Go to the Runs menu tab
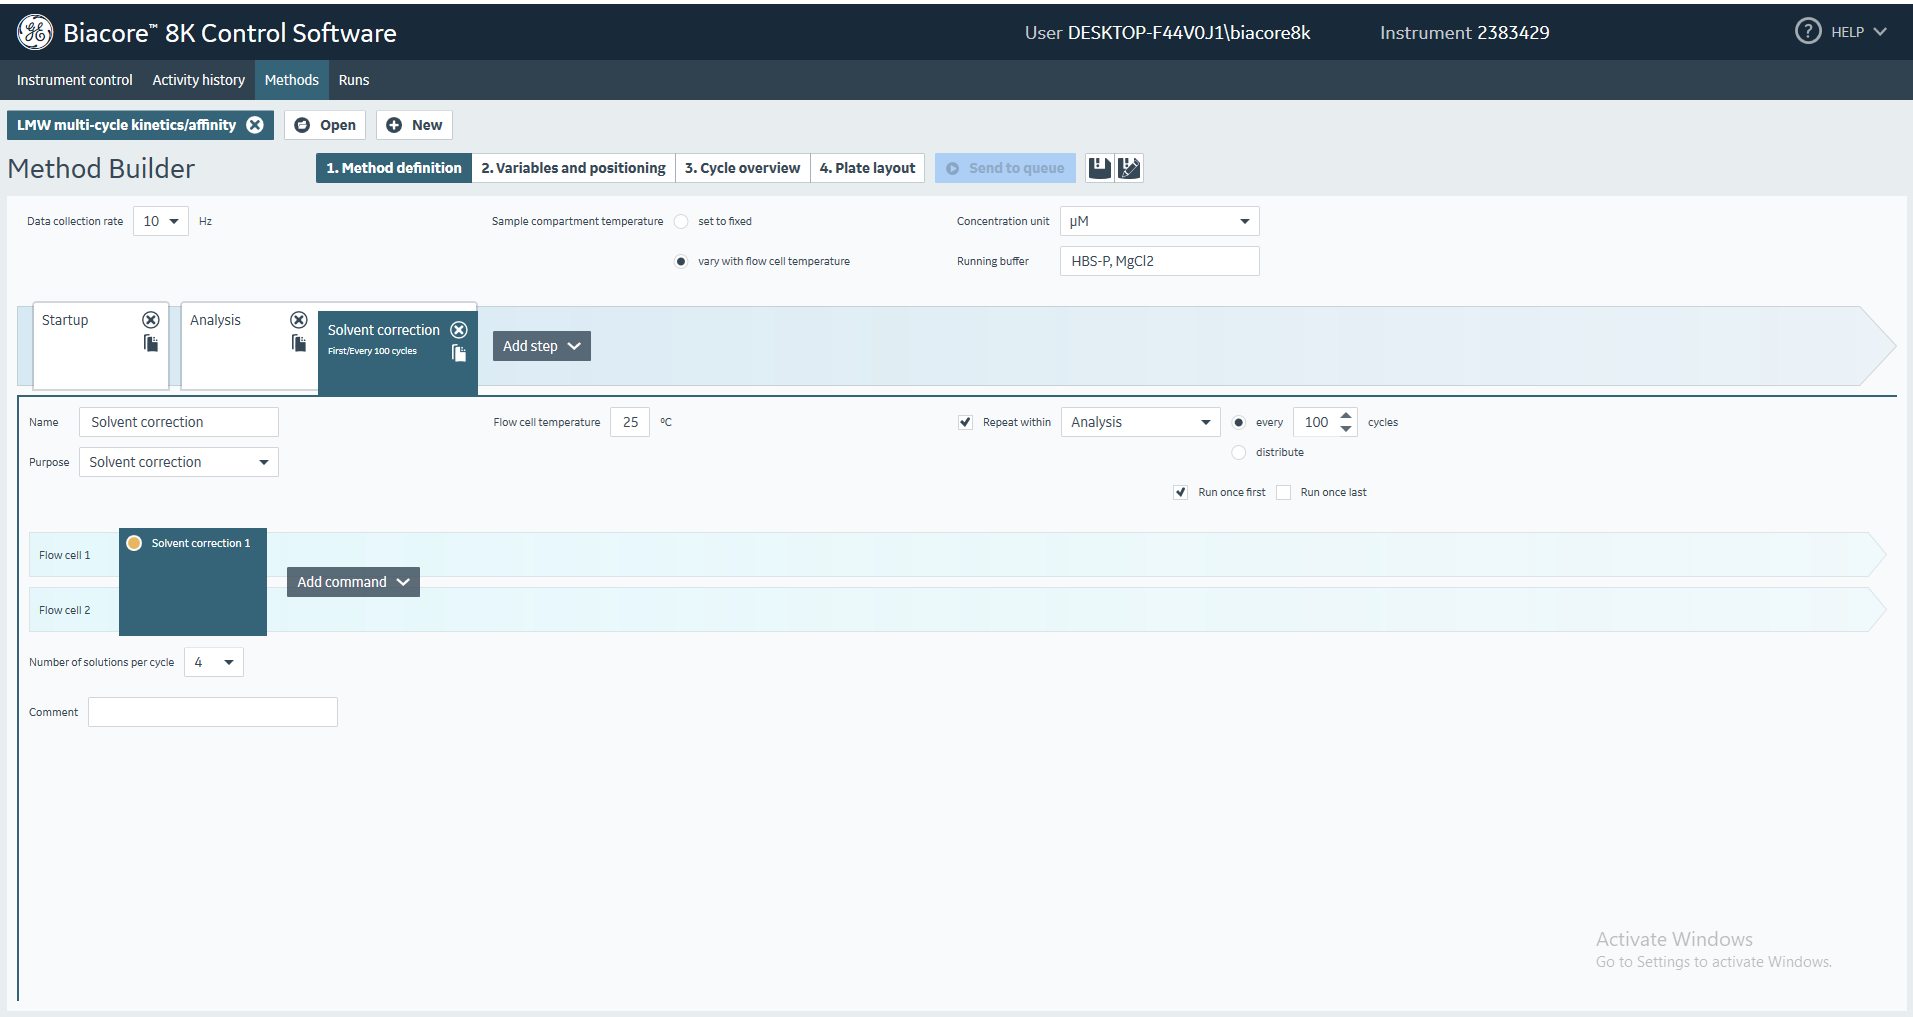1913x1017 pixels. pyautogui.click(x=353, y=80)
